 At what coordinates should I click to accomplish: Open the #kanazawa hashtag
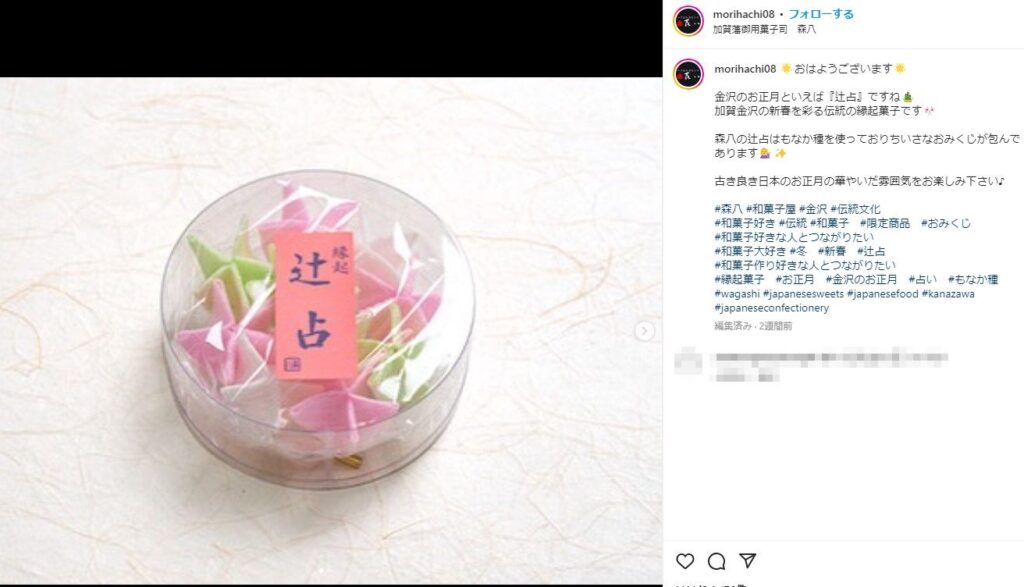click(x=948, y=294)
